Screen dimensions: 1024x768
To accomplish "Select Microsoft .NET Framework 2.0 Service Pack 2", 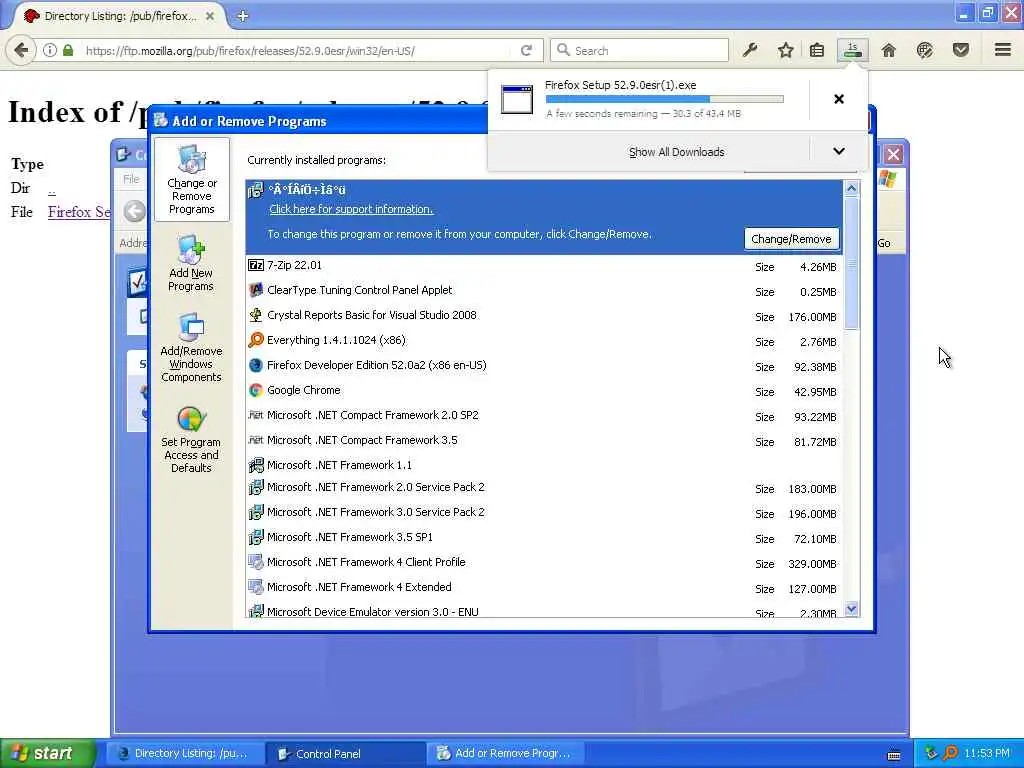I will pos(544,488).
